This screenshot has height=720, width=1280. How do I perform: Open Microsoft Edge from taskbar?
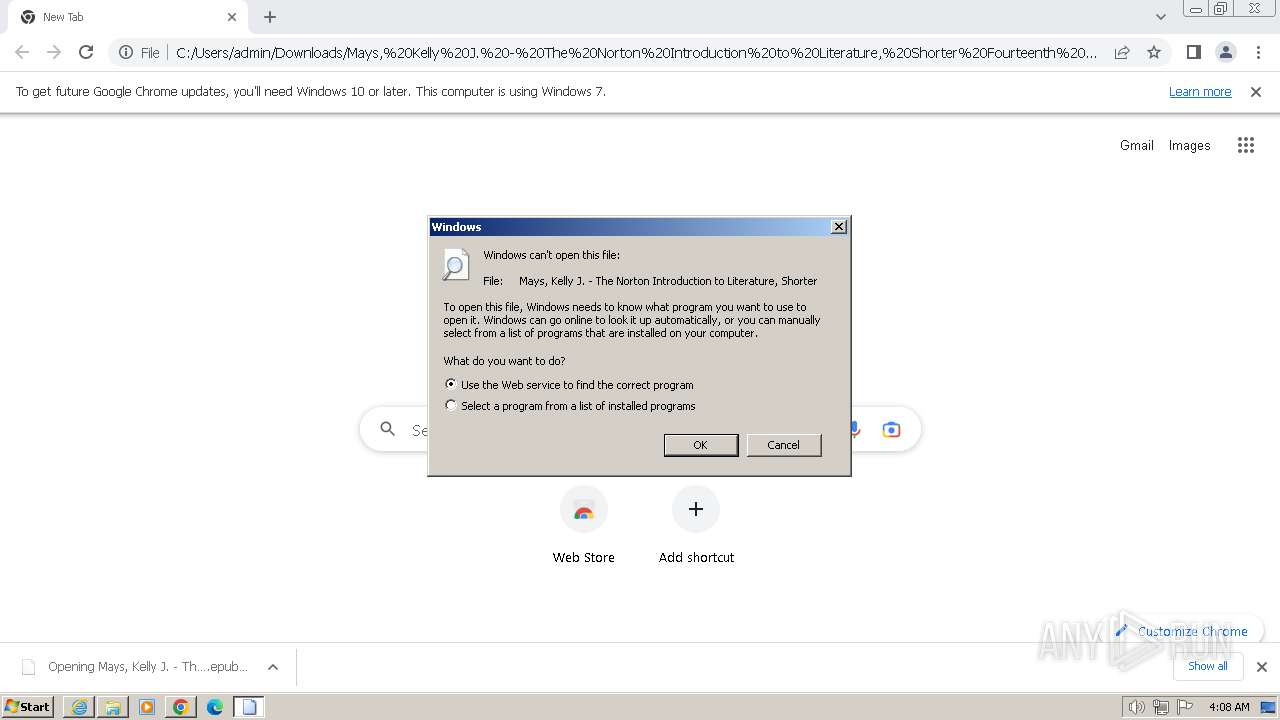coord(215,707)
